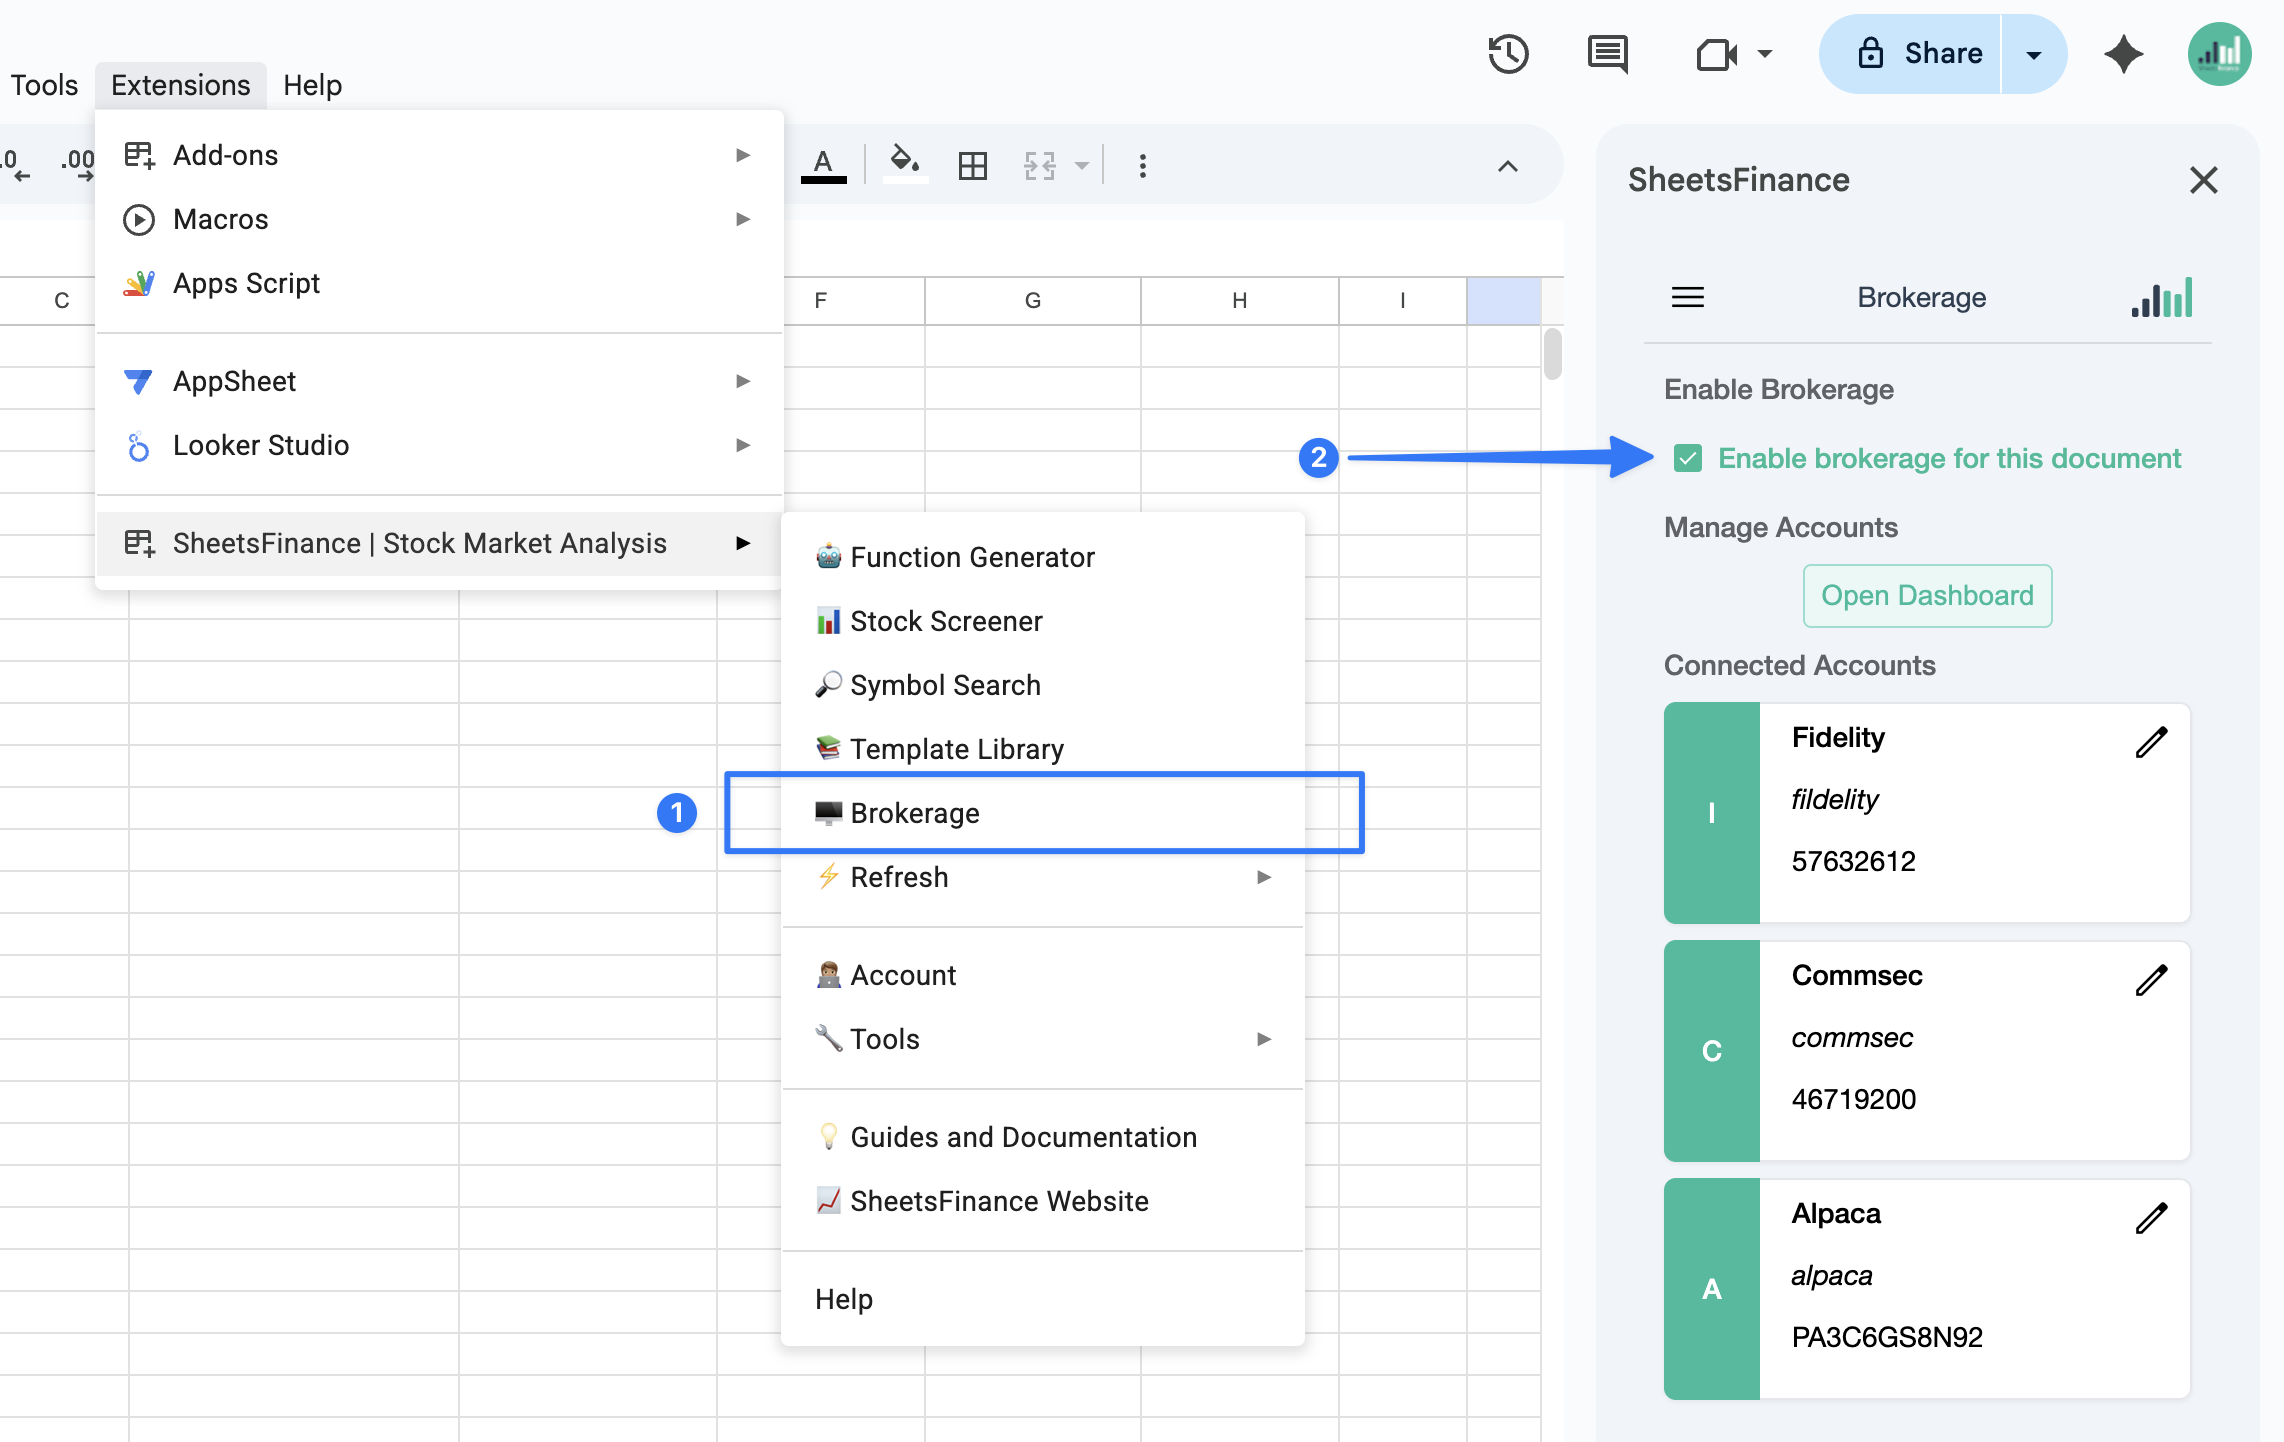Close the SheetsFinance sidebar
The image size is (2284, 1442).
point(2203,180)
